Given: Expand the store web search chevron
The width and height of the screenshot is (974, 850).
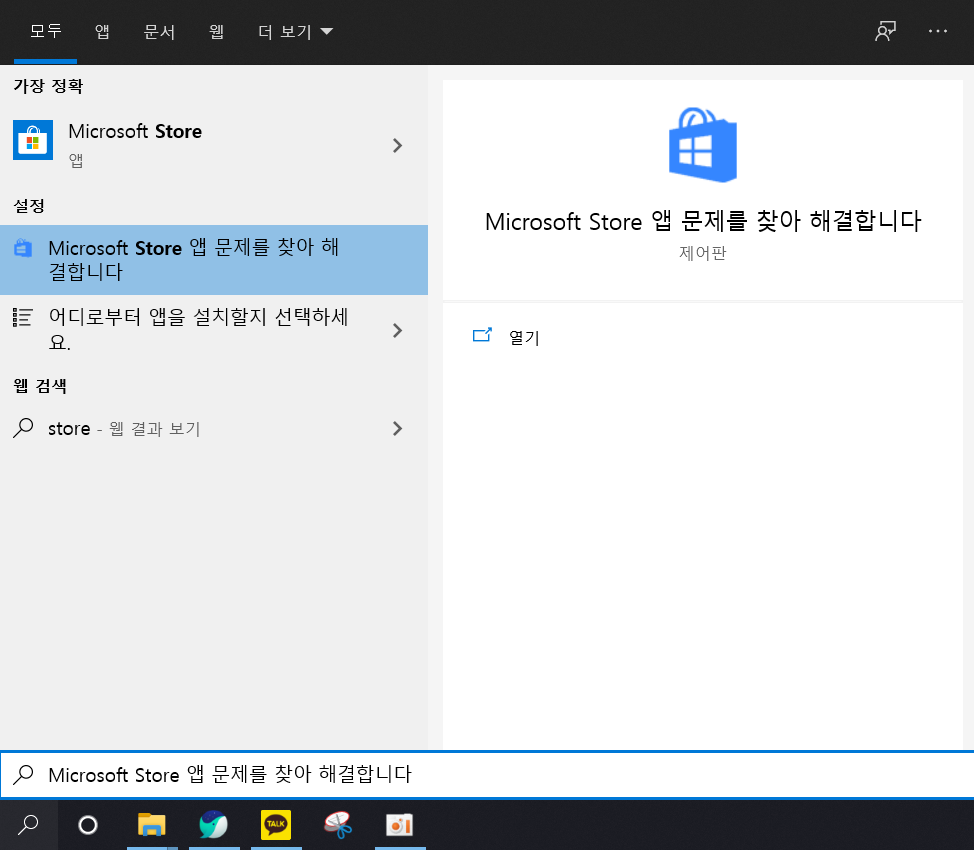Looking at the screenshot, I should pos(398,428).
